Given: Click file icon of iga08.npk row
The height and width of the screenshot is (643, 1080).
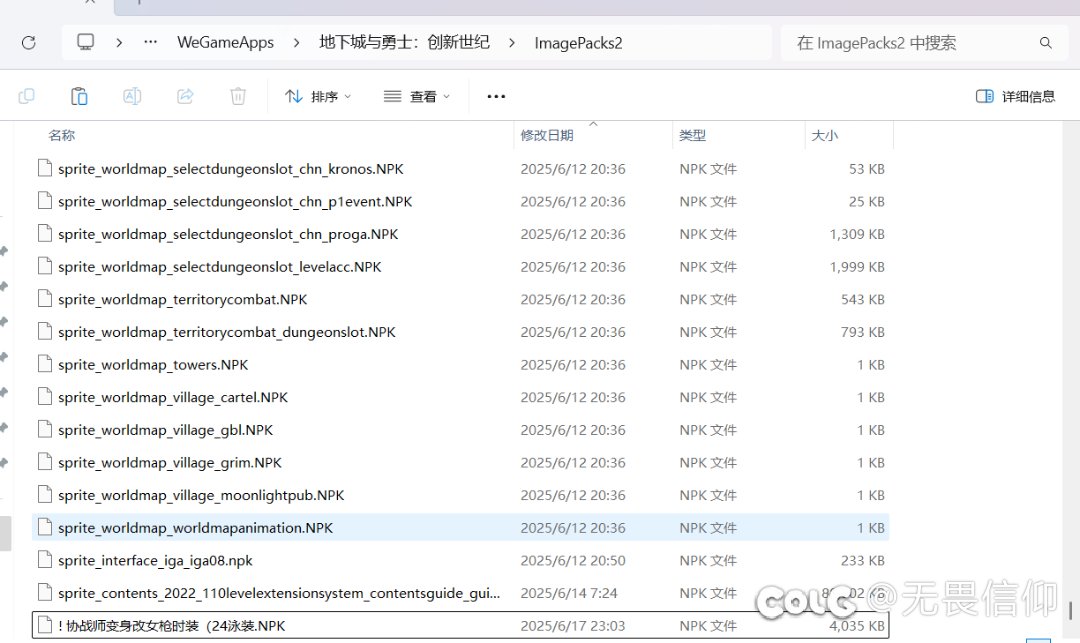Looking at the screenshot, I should click(x=45, y=560).
